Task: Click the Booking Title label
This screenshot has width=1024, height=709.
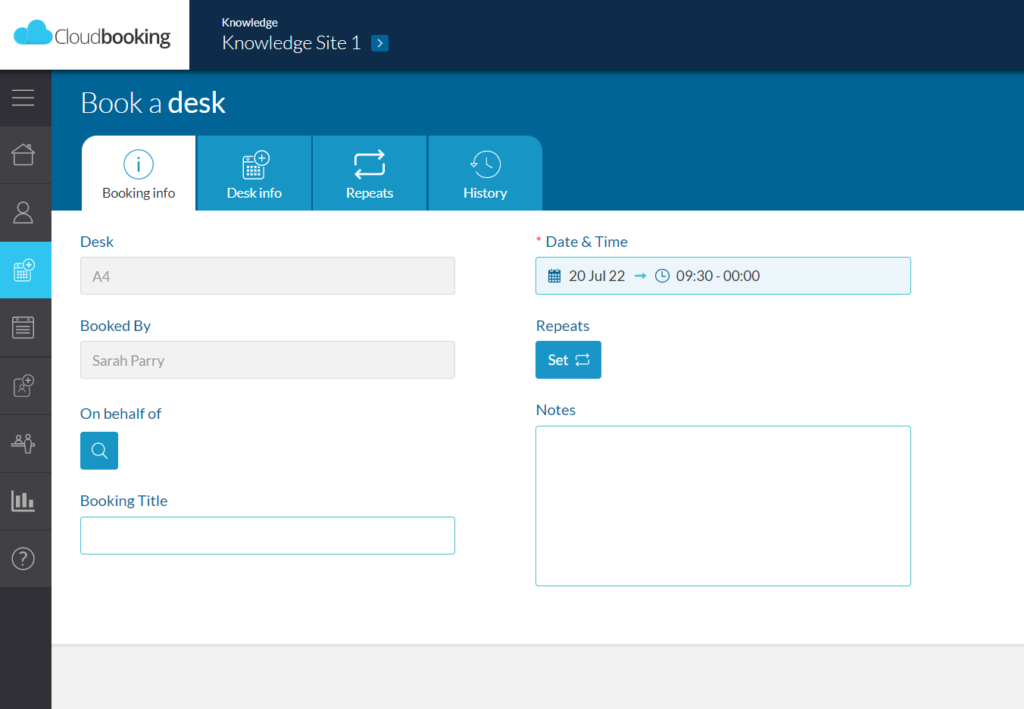Action: pos(124,501)
